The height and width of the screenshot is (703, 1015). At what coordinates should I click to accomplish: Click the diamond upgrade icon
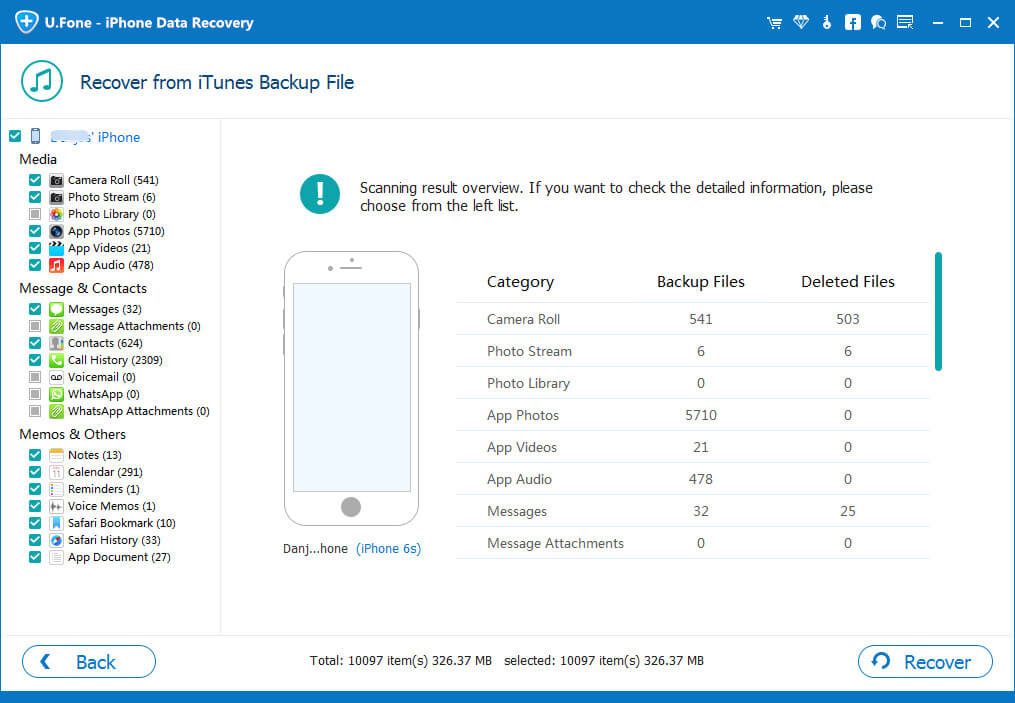801,23
